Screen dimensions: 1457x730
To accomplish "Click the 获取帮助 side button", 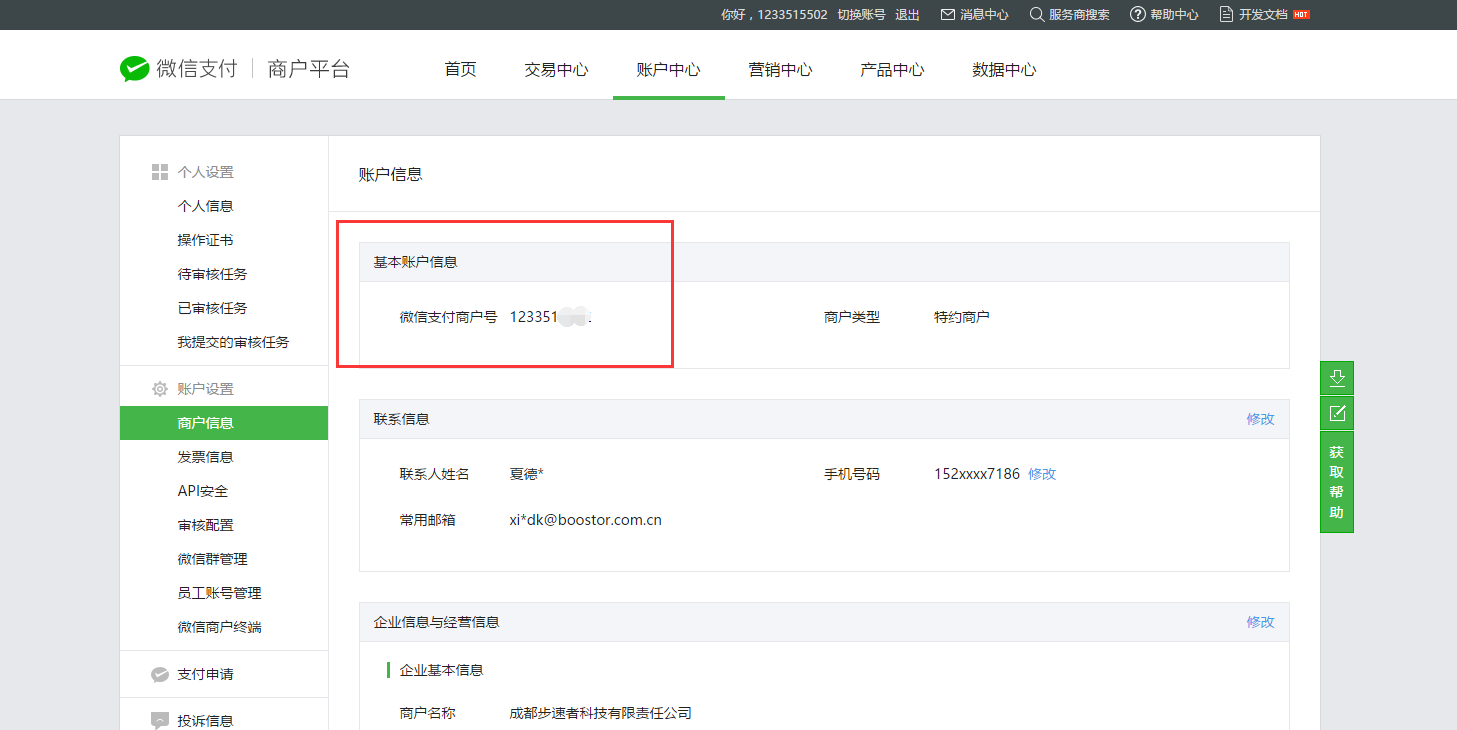I will (1337, 482).
